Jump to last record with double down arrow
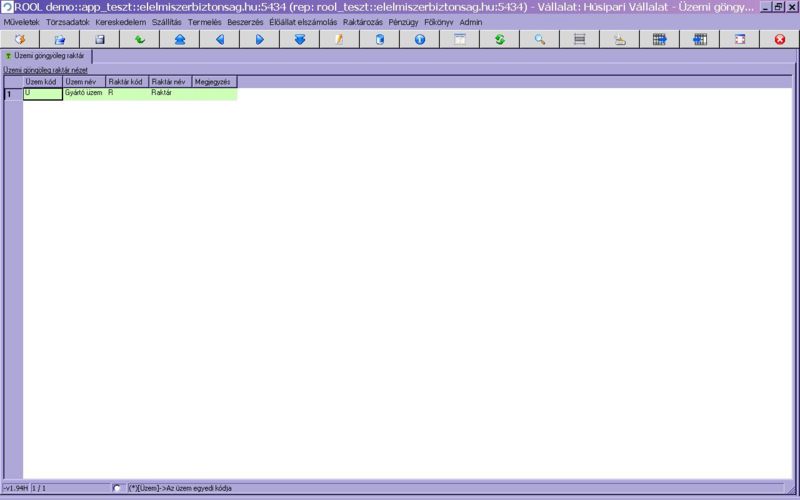800x500 pixels. click(300, 39)
